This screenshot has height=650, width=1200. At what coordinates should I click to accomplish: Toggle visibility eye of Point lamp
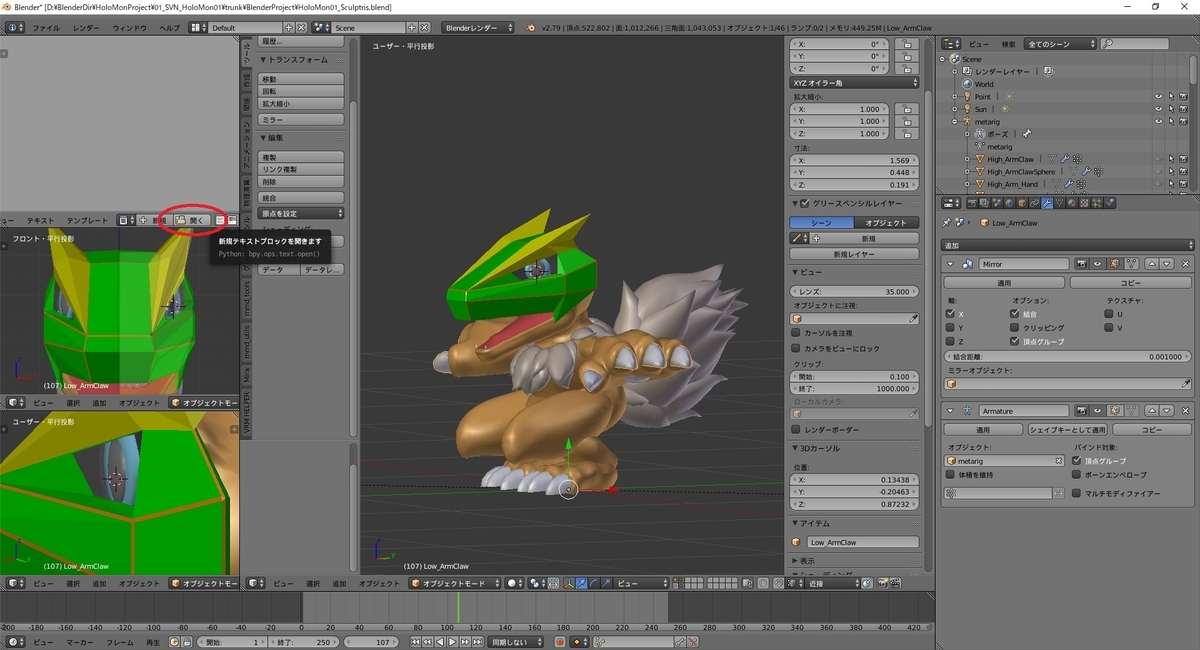[1159, 96]
